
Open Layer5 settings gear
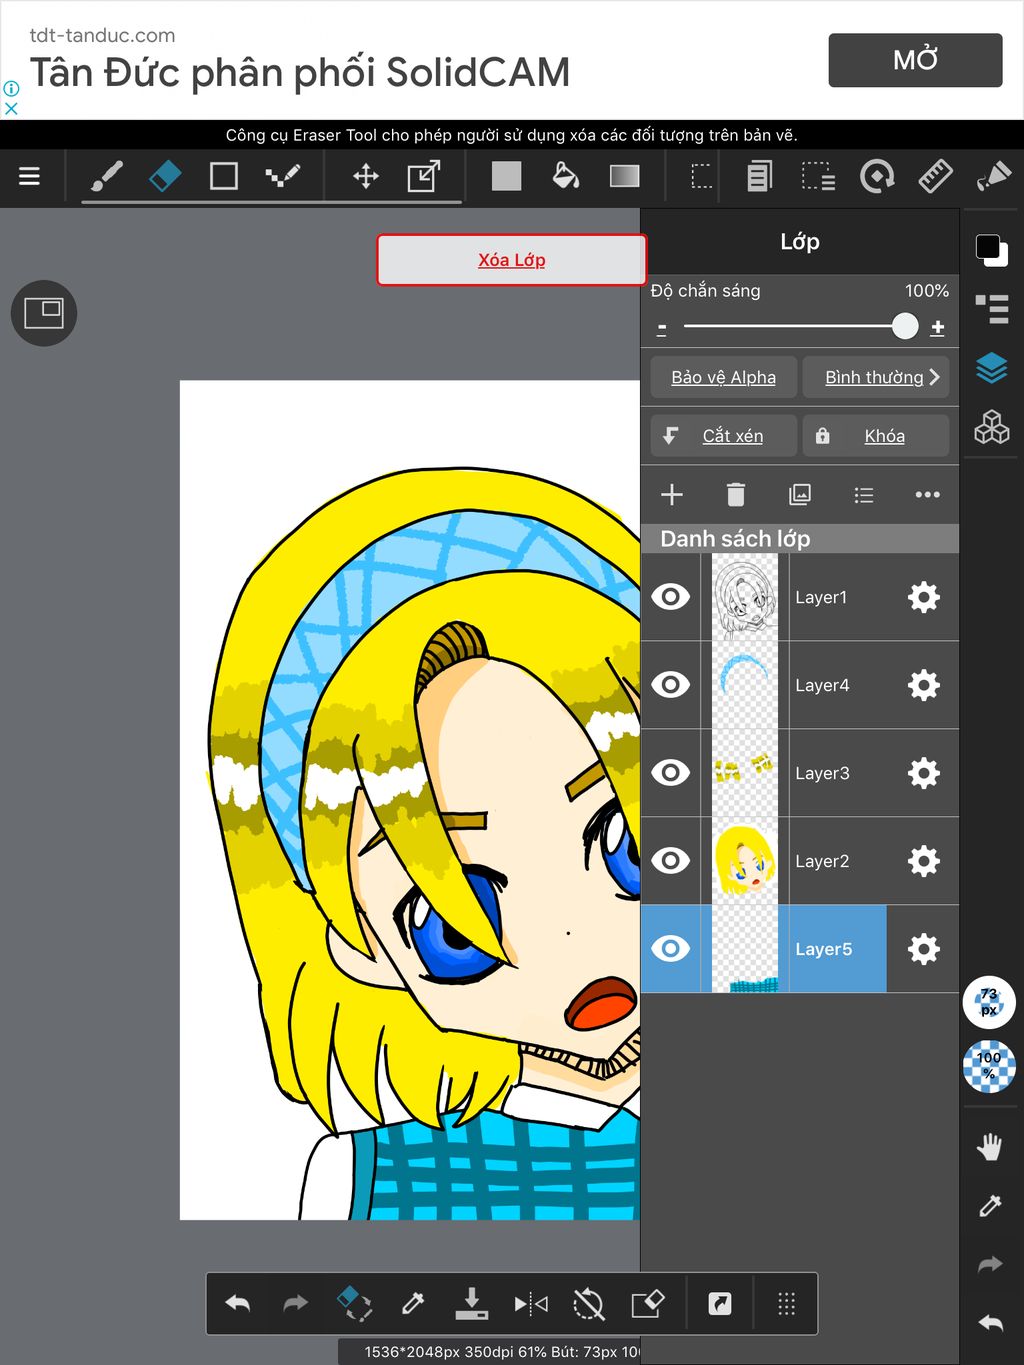tap(924, 949)
